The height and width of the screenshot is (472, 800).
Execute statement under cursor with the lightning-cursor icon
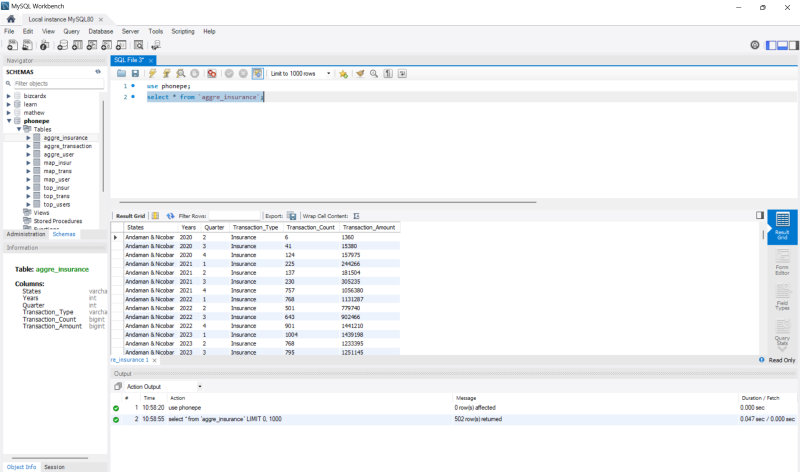coord(166,73)
